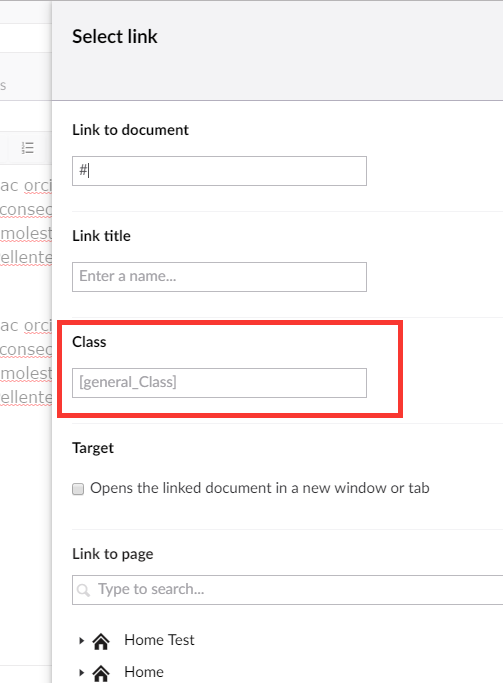
Task: Click the Class input box
Action: coord(219,383)
